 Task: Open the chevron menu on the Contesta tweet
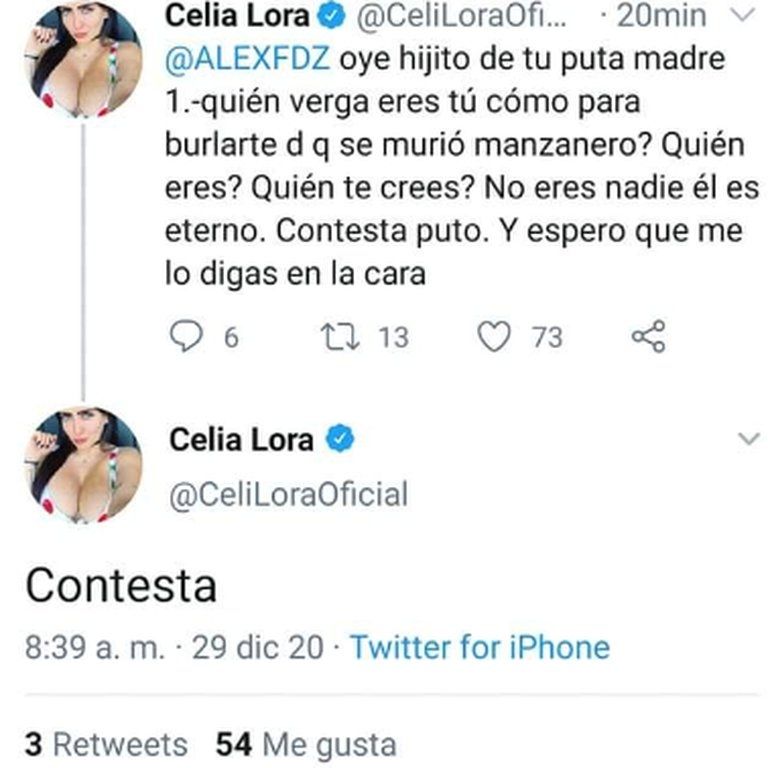[747, 440]
